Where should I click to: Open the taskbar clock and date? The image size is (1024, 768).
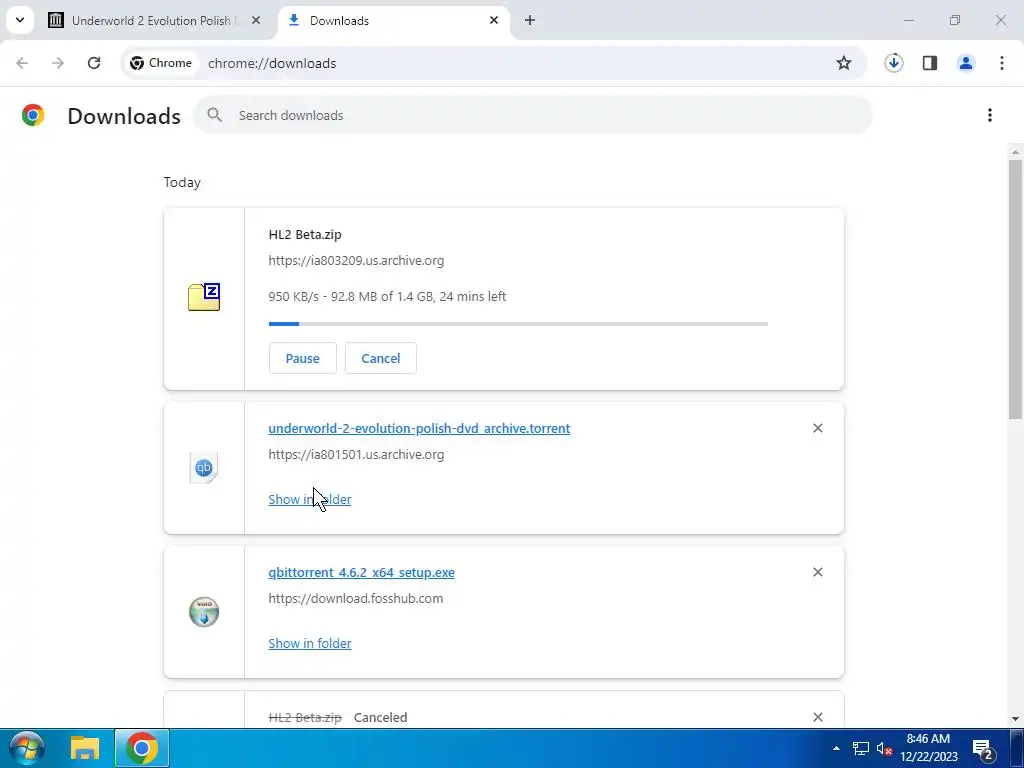[x=928, y=748]
